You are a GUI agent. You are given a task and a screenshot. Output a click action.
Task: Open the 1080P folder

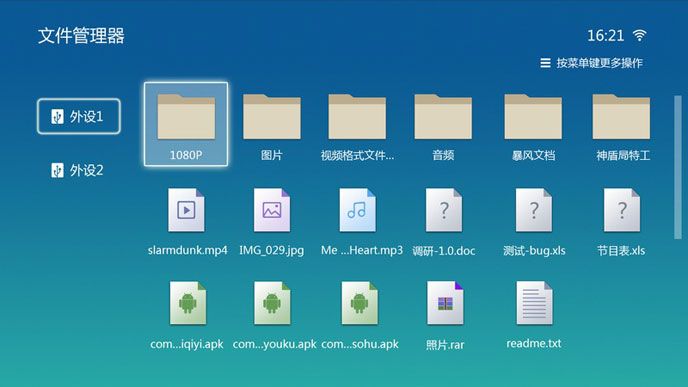(186, 124)
